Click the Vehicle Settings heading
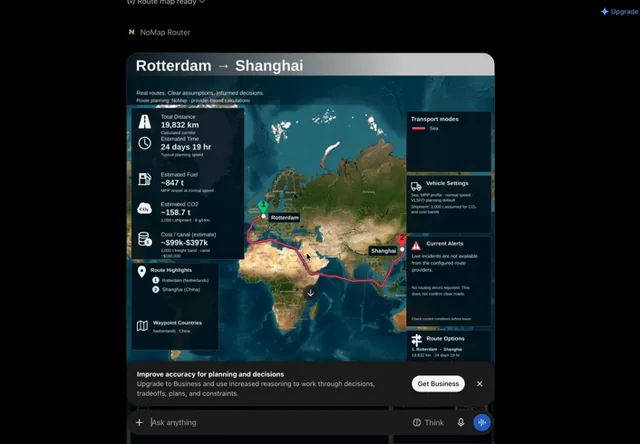The image size is (640, 444). point(447,183)
